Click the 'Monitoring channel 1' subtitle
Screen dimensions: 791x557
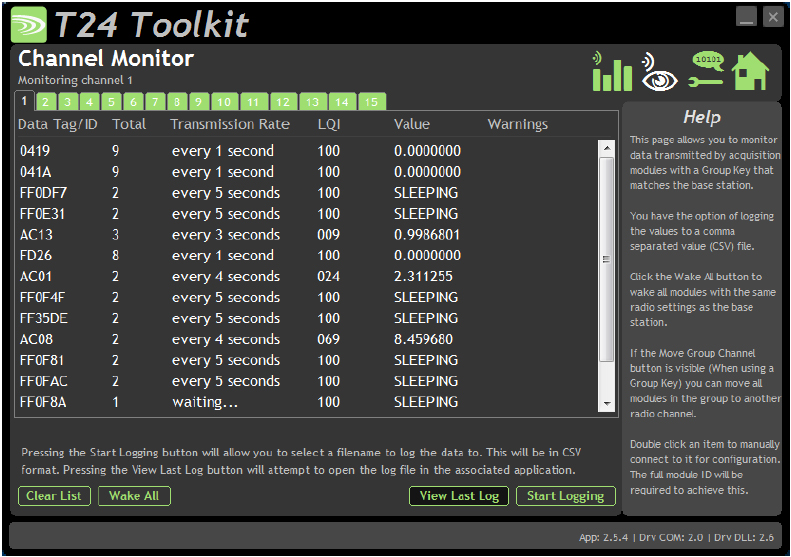pyautogui.click(x=75, y=80)
